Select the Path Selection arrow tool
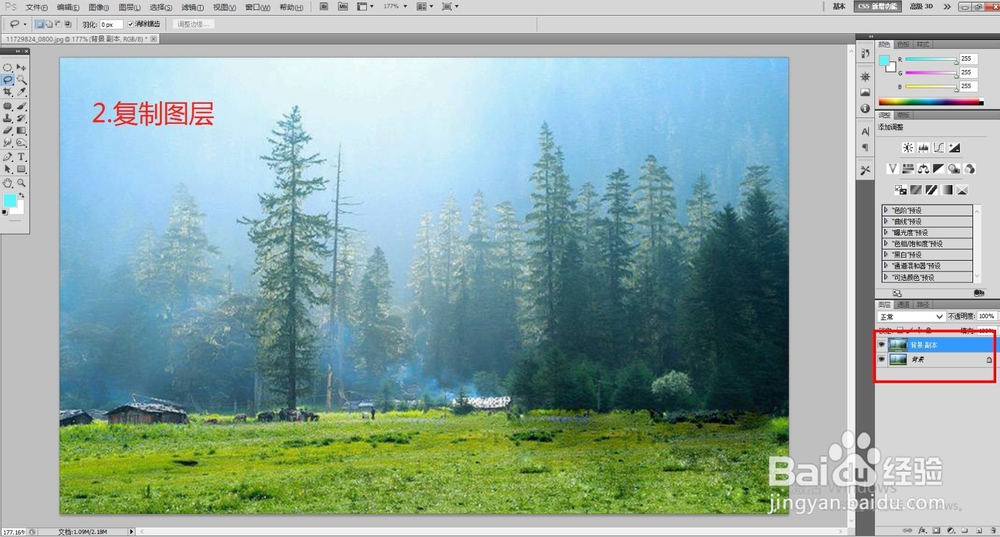This screenshot has height=537, width=1000. [8, 169]
